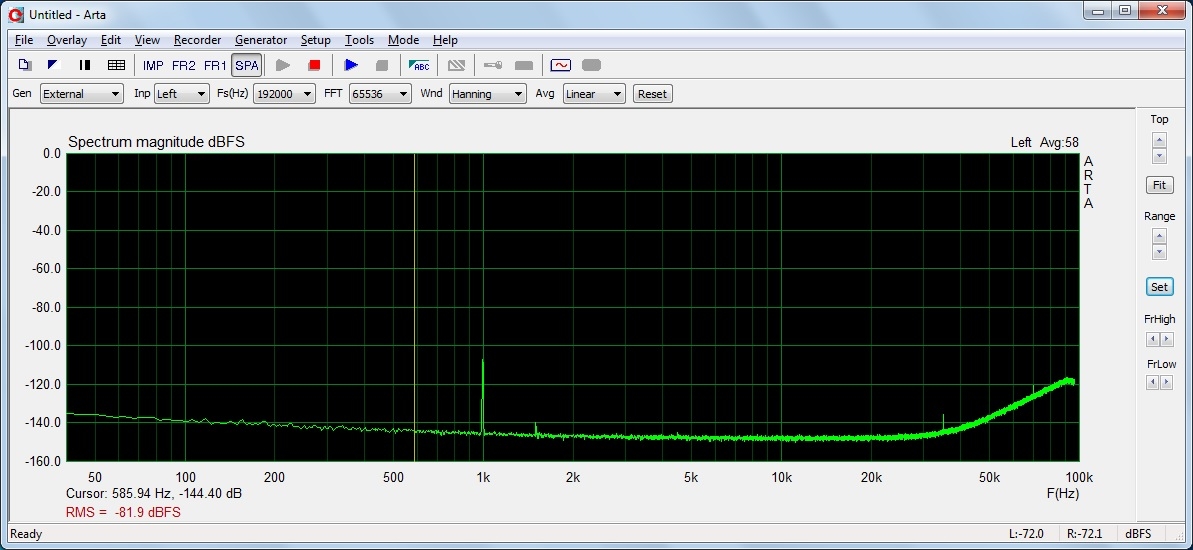Increase Top with the up arrow

[1160, 140]
